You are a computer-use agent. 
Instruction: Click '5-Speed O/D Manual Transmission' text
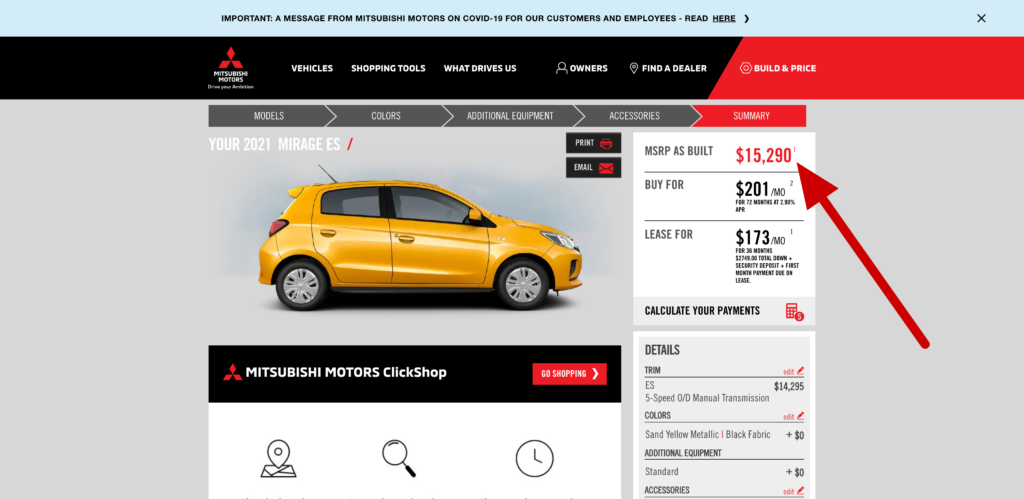pos(707,398)
